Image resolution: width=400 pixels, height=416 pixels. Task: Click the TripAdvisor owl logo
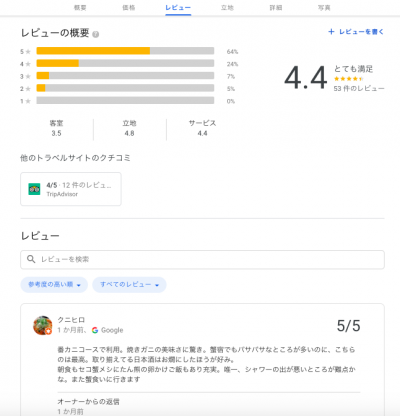(34, 189)
